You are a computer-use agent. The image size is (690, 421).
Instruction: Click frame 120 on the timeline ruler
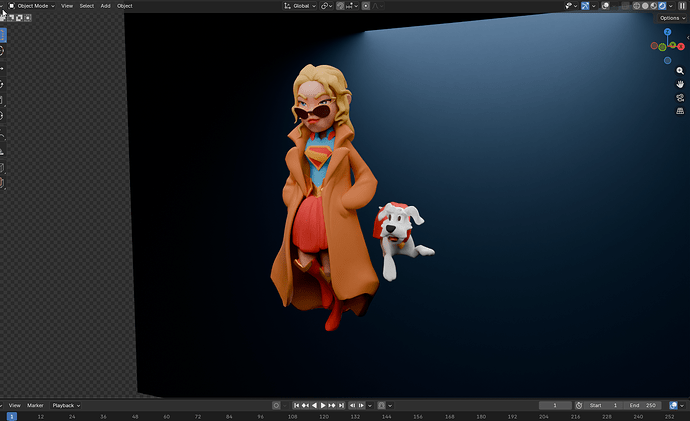point(324,417)
